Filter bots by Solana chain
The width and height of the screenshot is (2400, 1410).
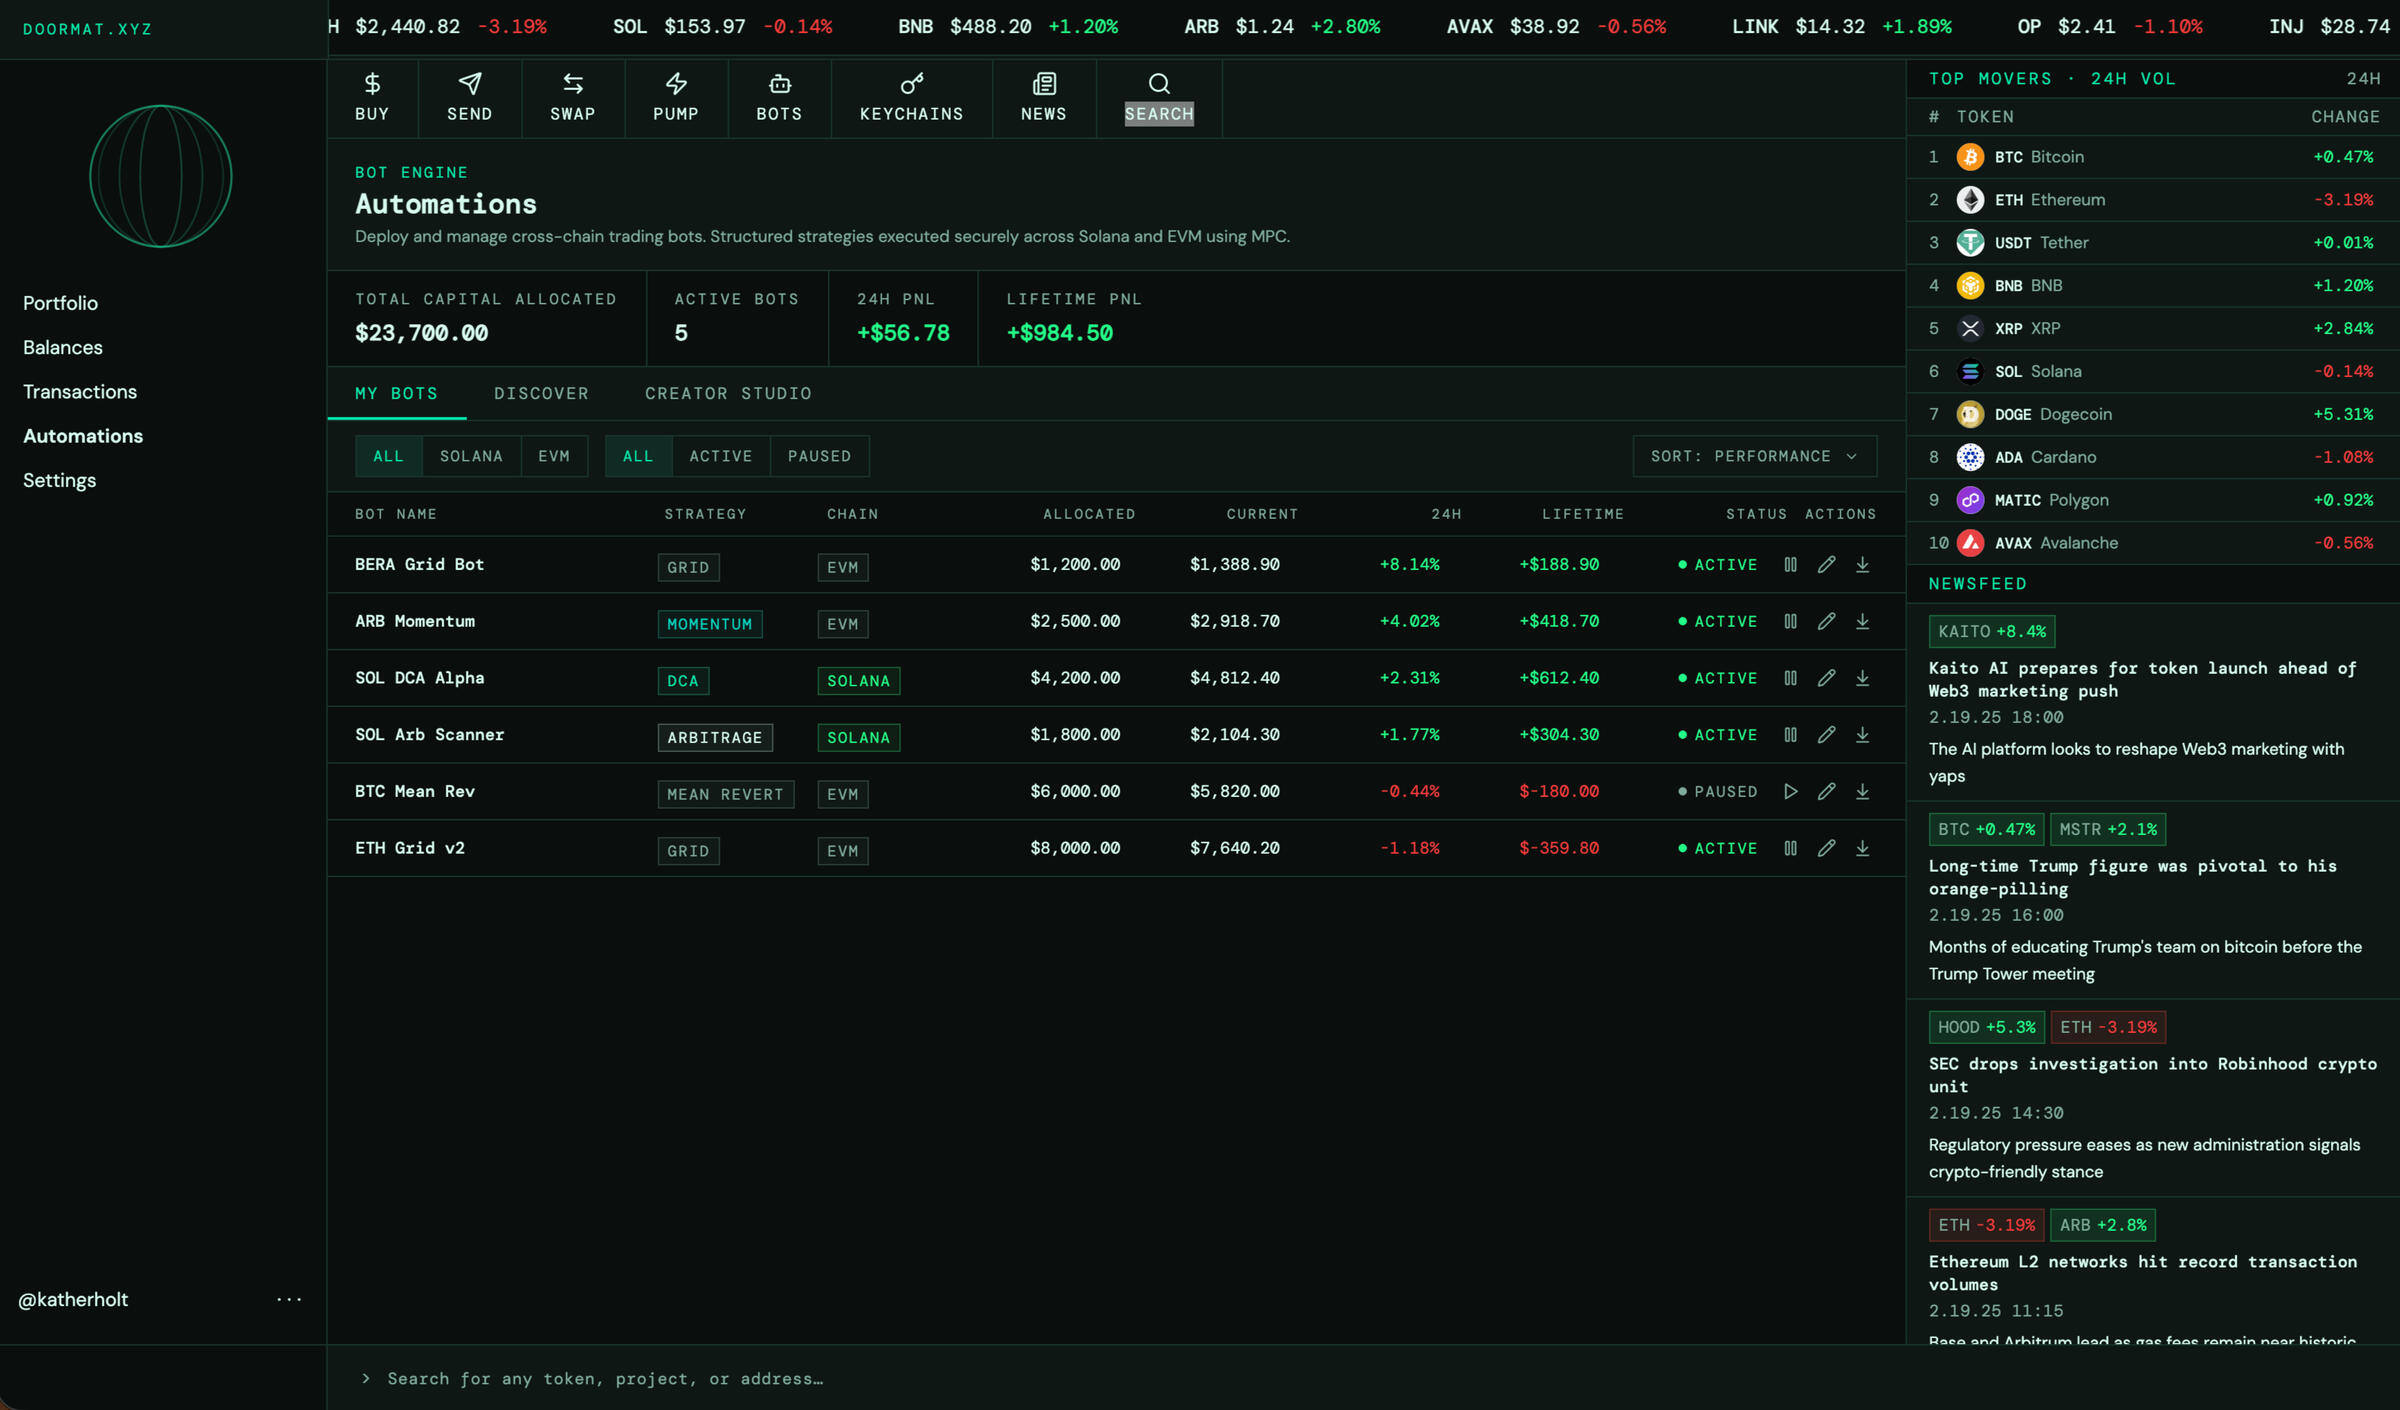[x=471, y=456]
